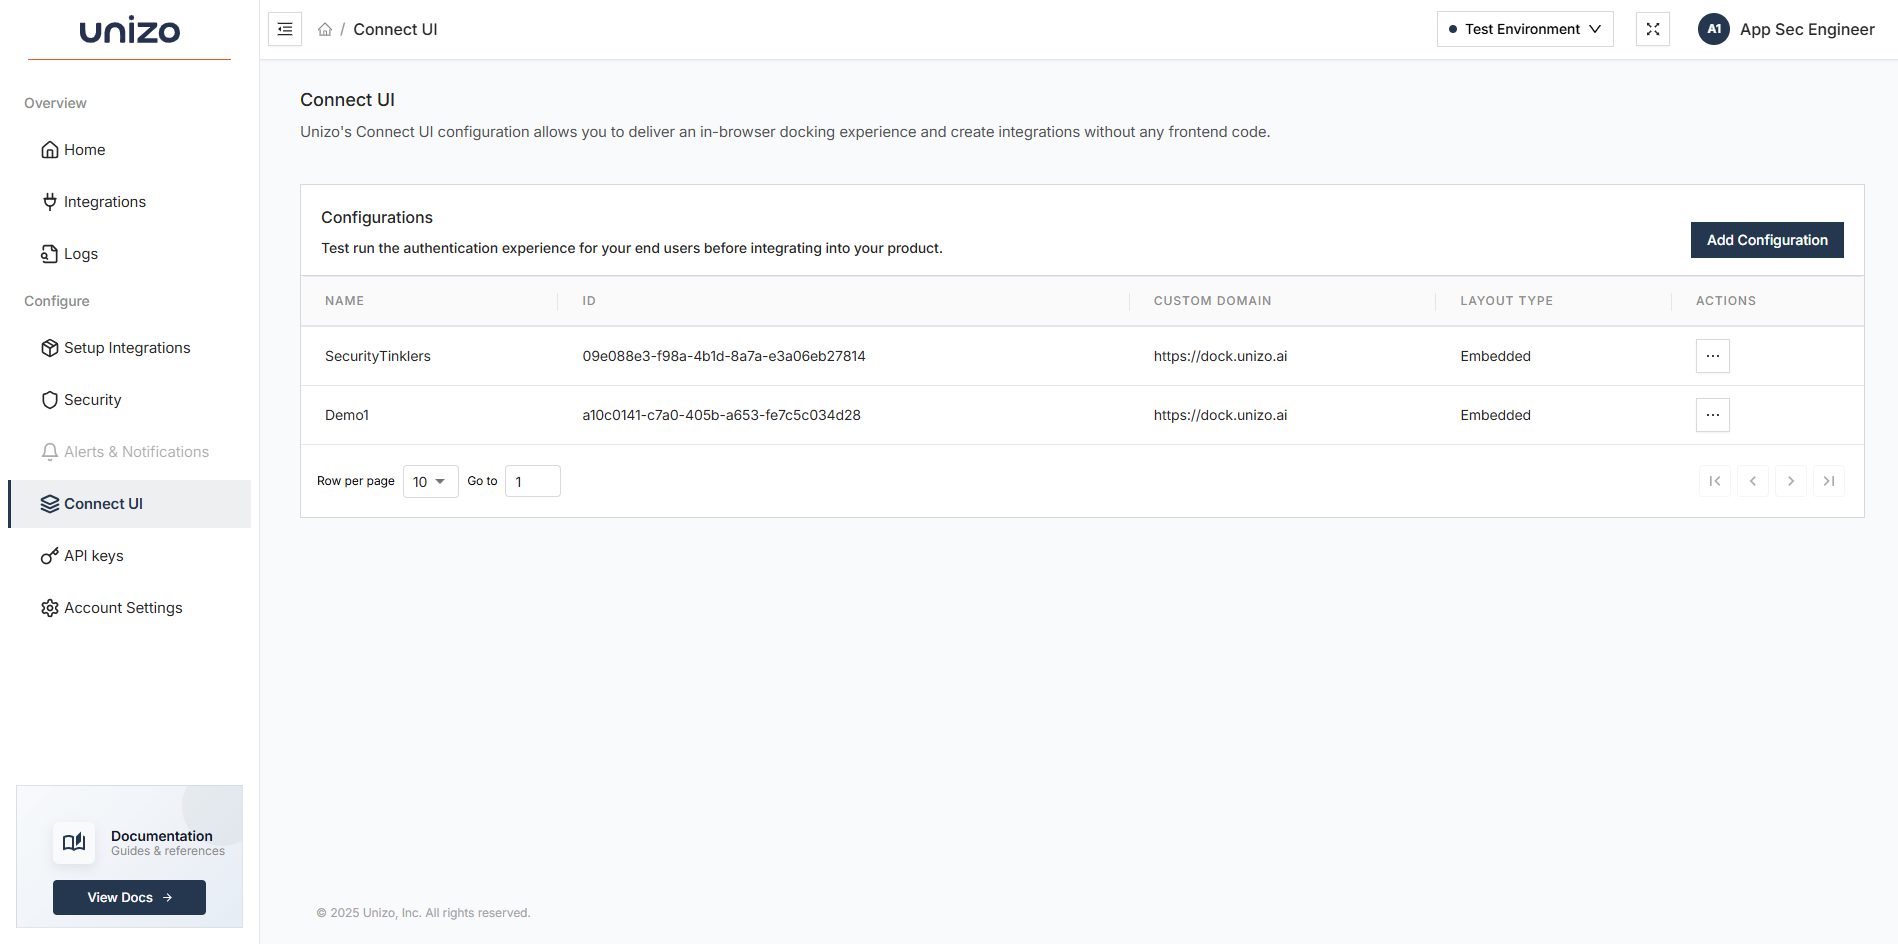Screen dimensions: 1898x944
Task: Open Security settings from sidebar
Action: click(x=92, y=400)
